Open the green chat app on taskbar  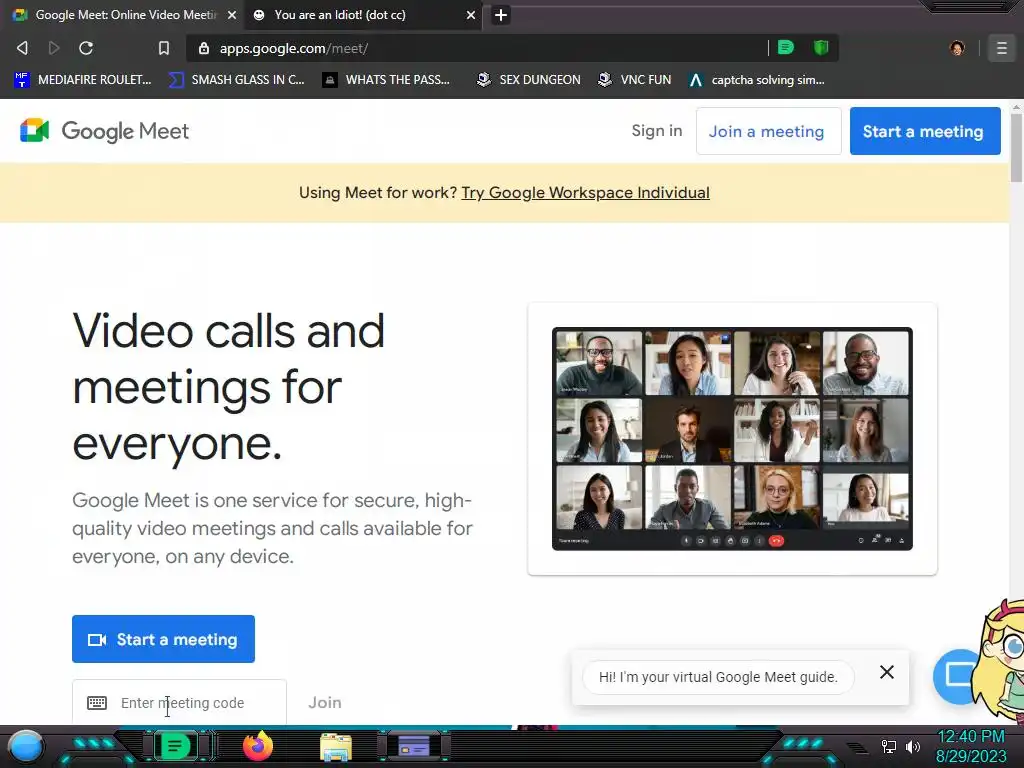[x=174, y=746]
